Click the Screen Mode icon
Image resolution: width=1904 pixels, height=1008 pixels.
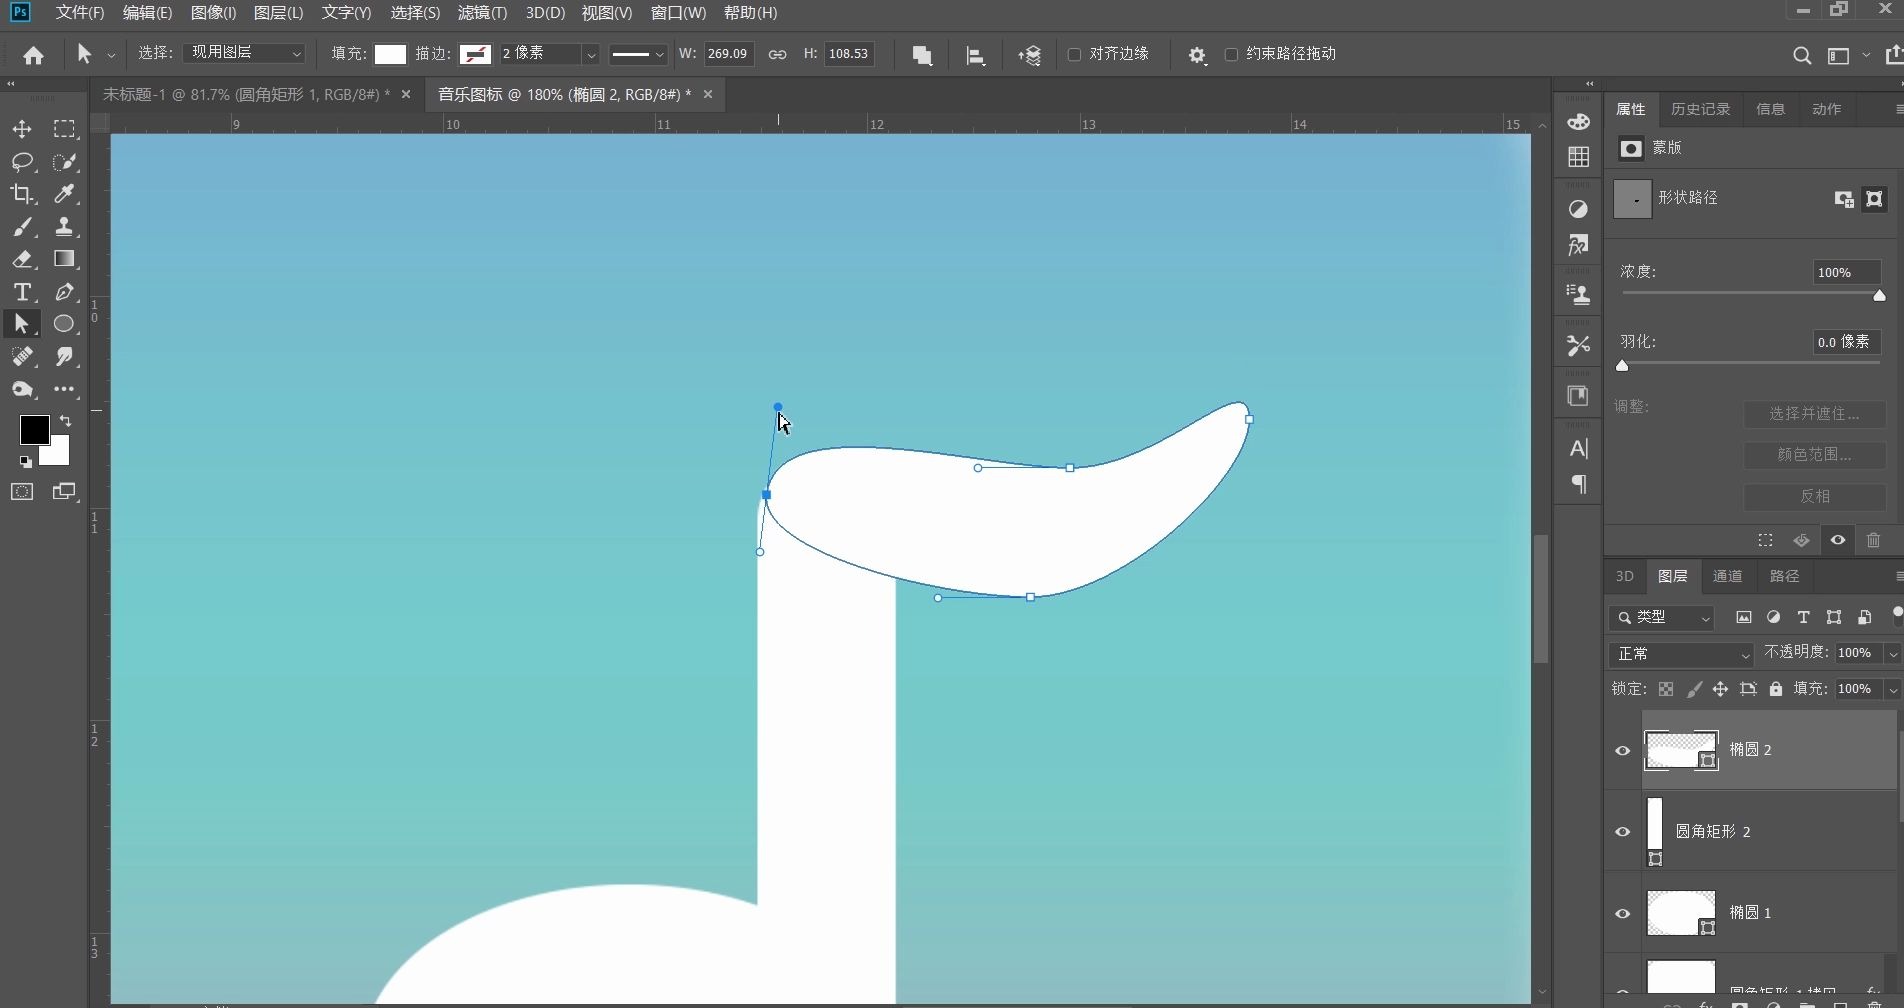point(65,491)
